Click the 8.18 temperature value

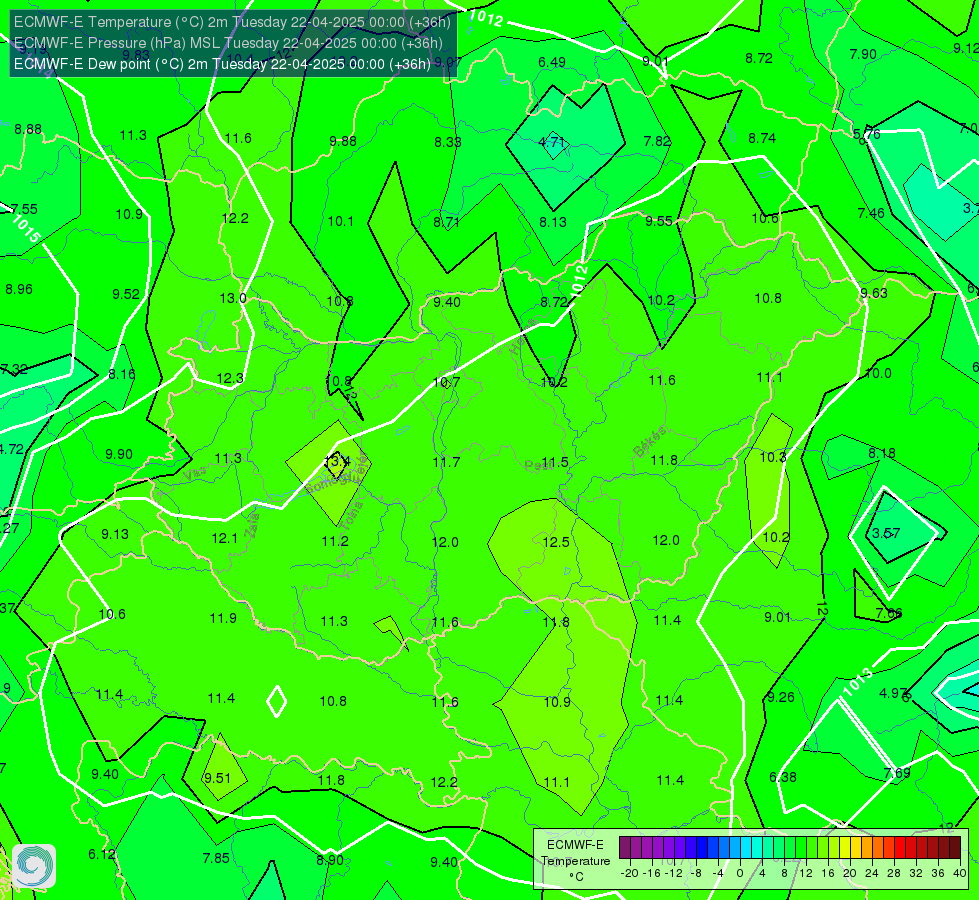[x=882, y=453]
